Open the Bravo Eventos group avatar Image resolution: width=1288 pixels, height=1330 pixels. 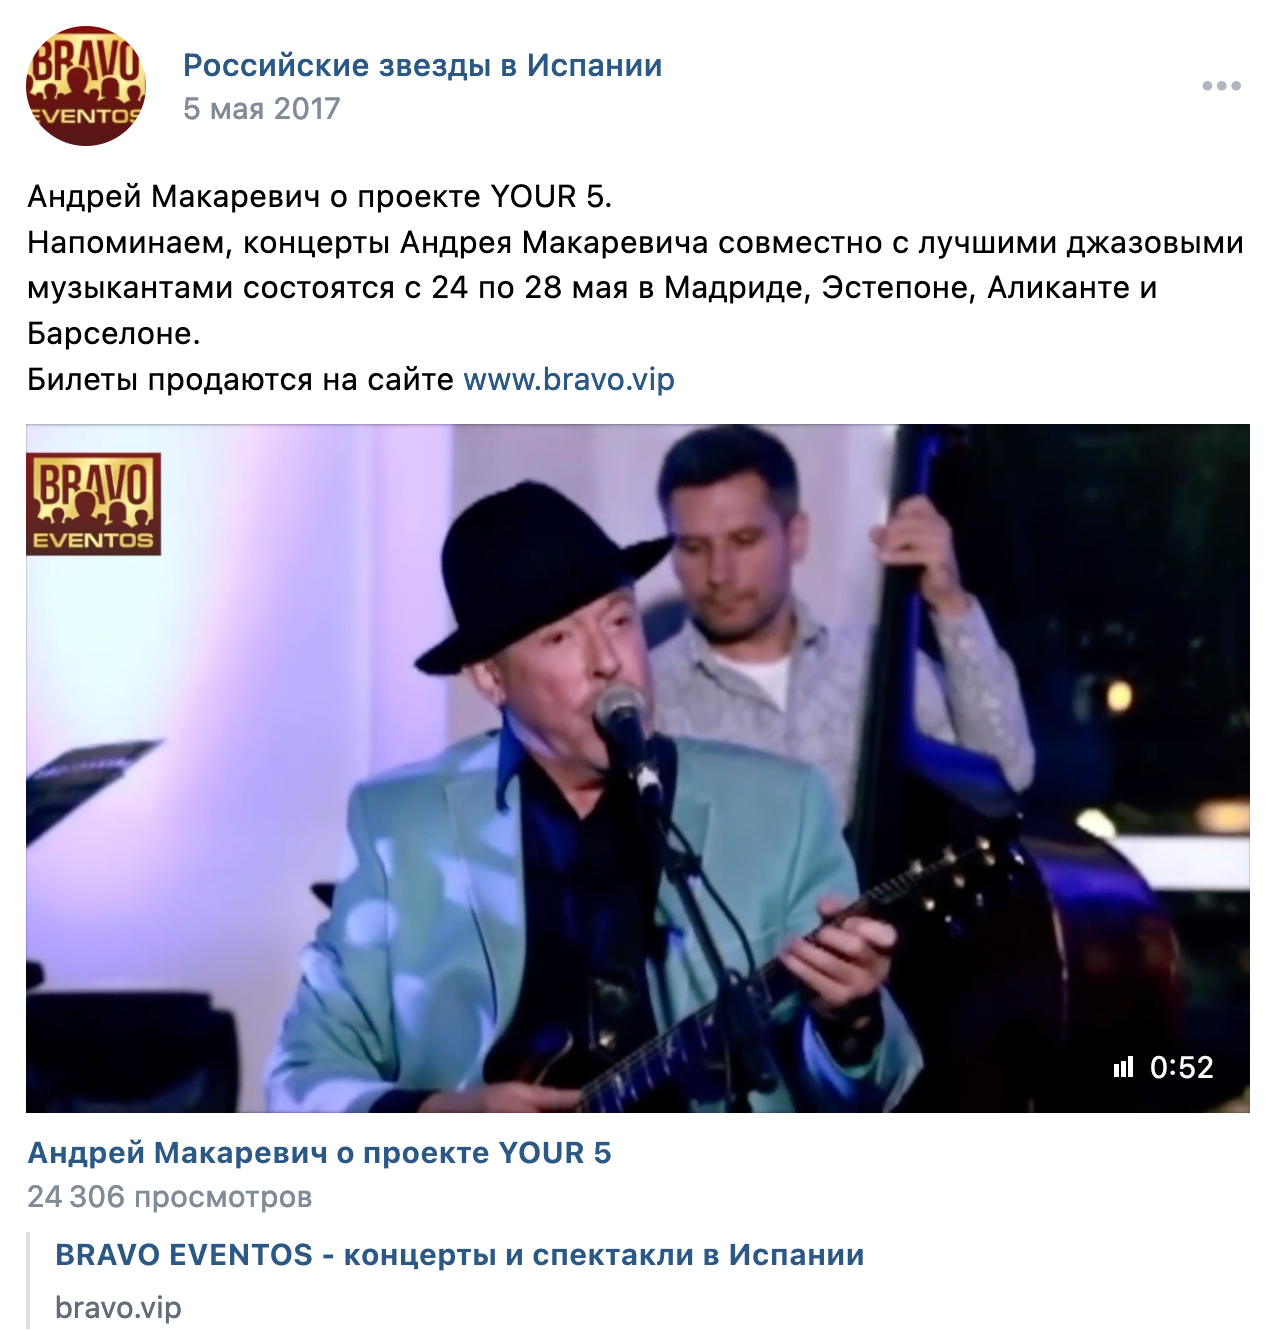coord(86,86)
